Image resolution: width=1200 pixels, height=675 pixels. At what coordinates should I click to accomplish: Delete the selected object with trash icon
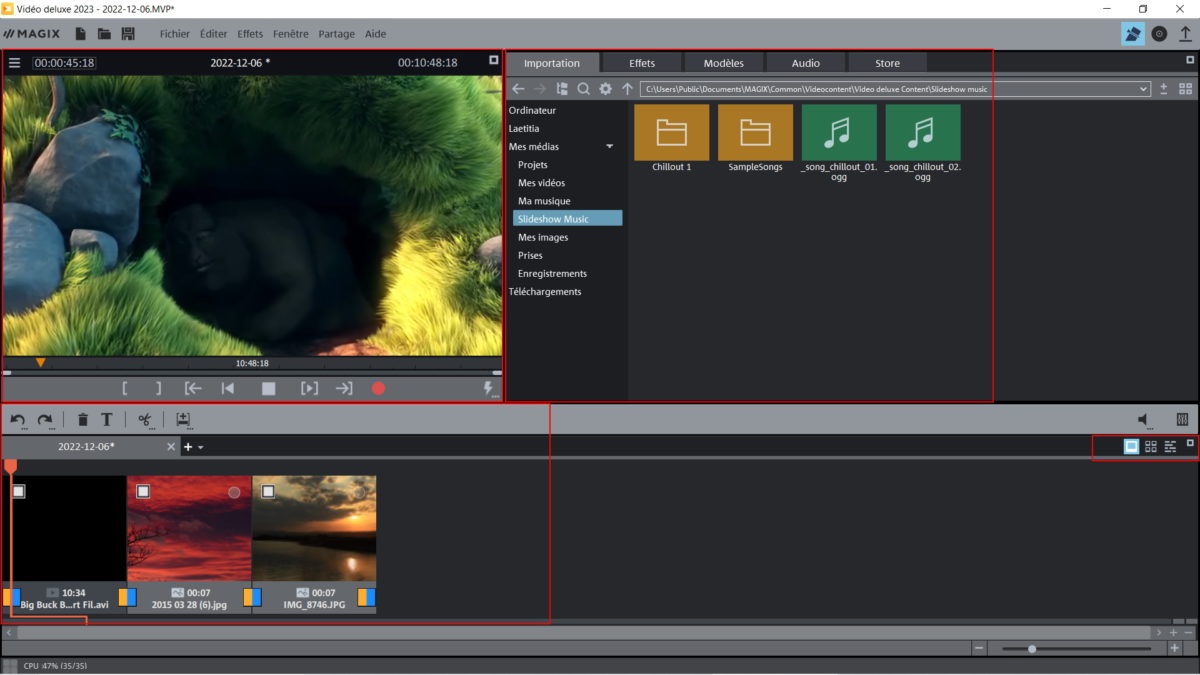(x=83, y=420)
